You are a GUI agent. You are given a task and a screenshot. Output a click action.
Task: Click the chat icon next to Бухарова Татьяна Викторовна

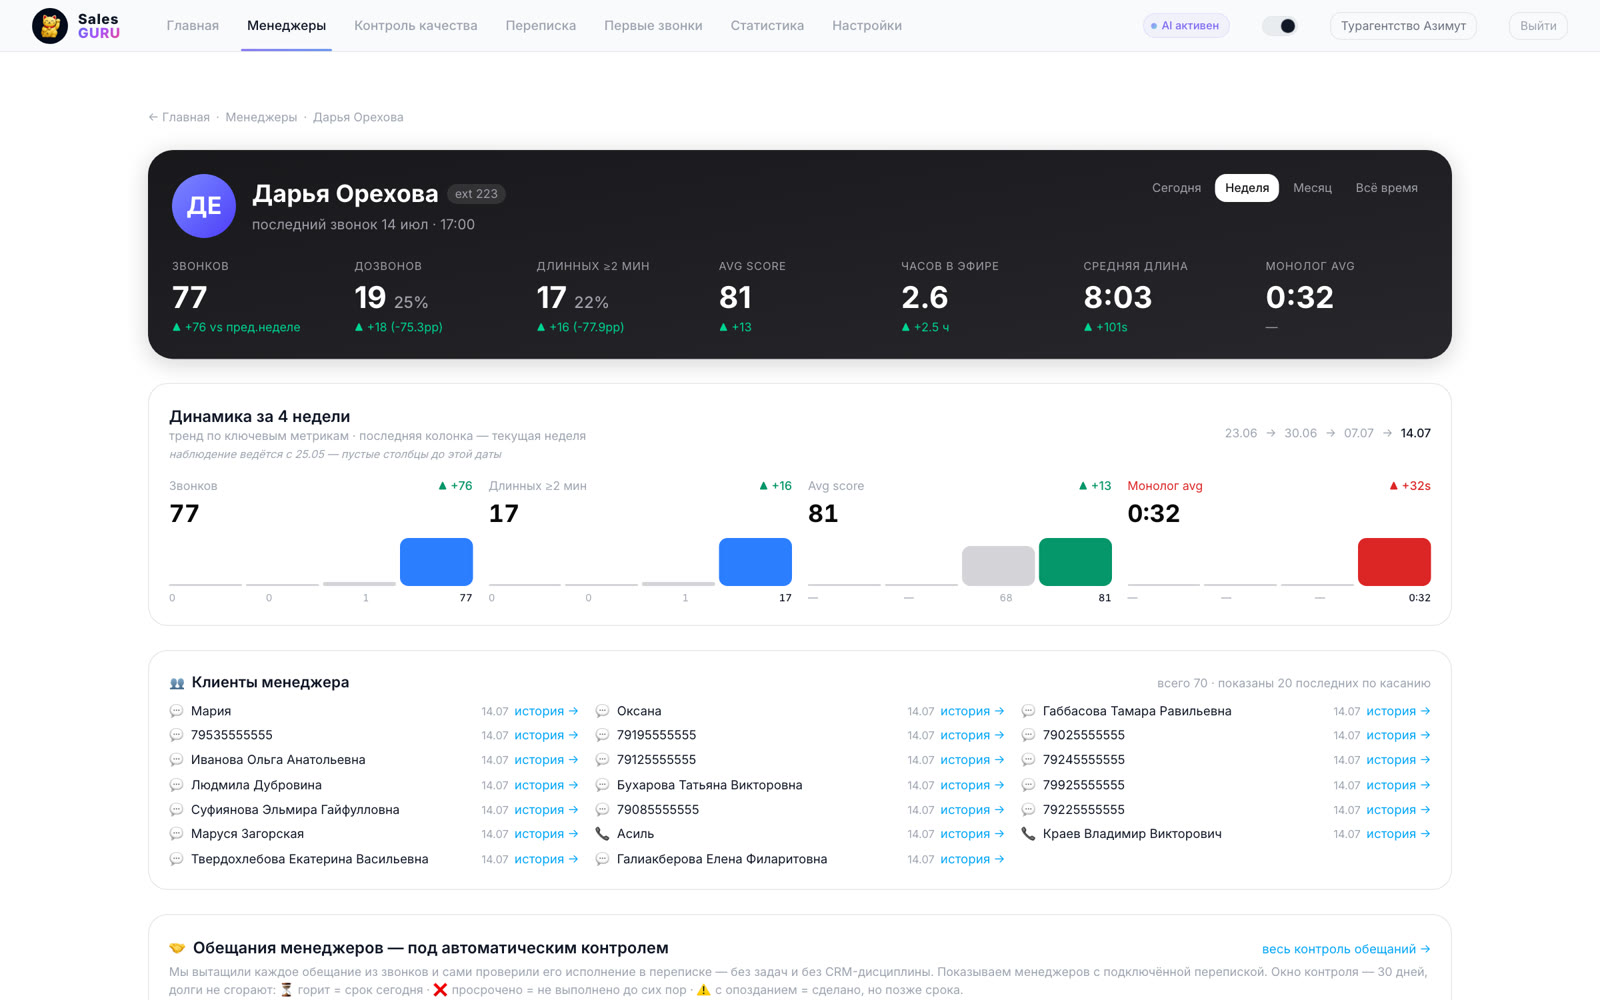[x=602, y=785]
